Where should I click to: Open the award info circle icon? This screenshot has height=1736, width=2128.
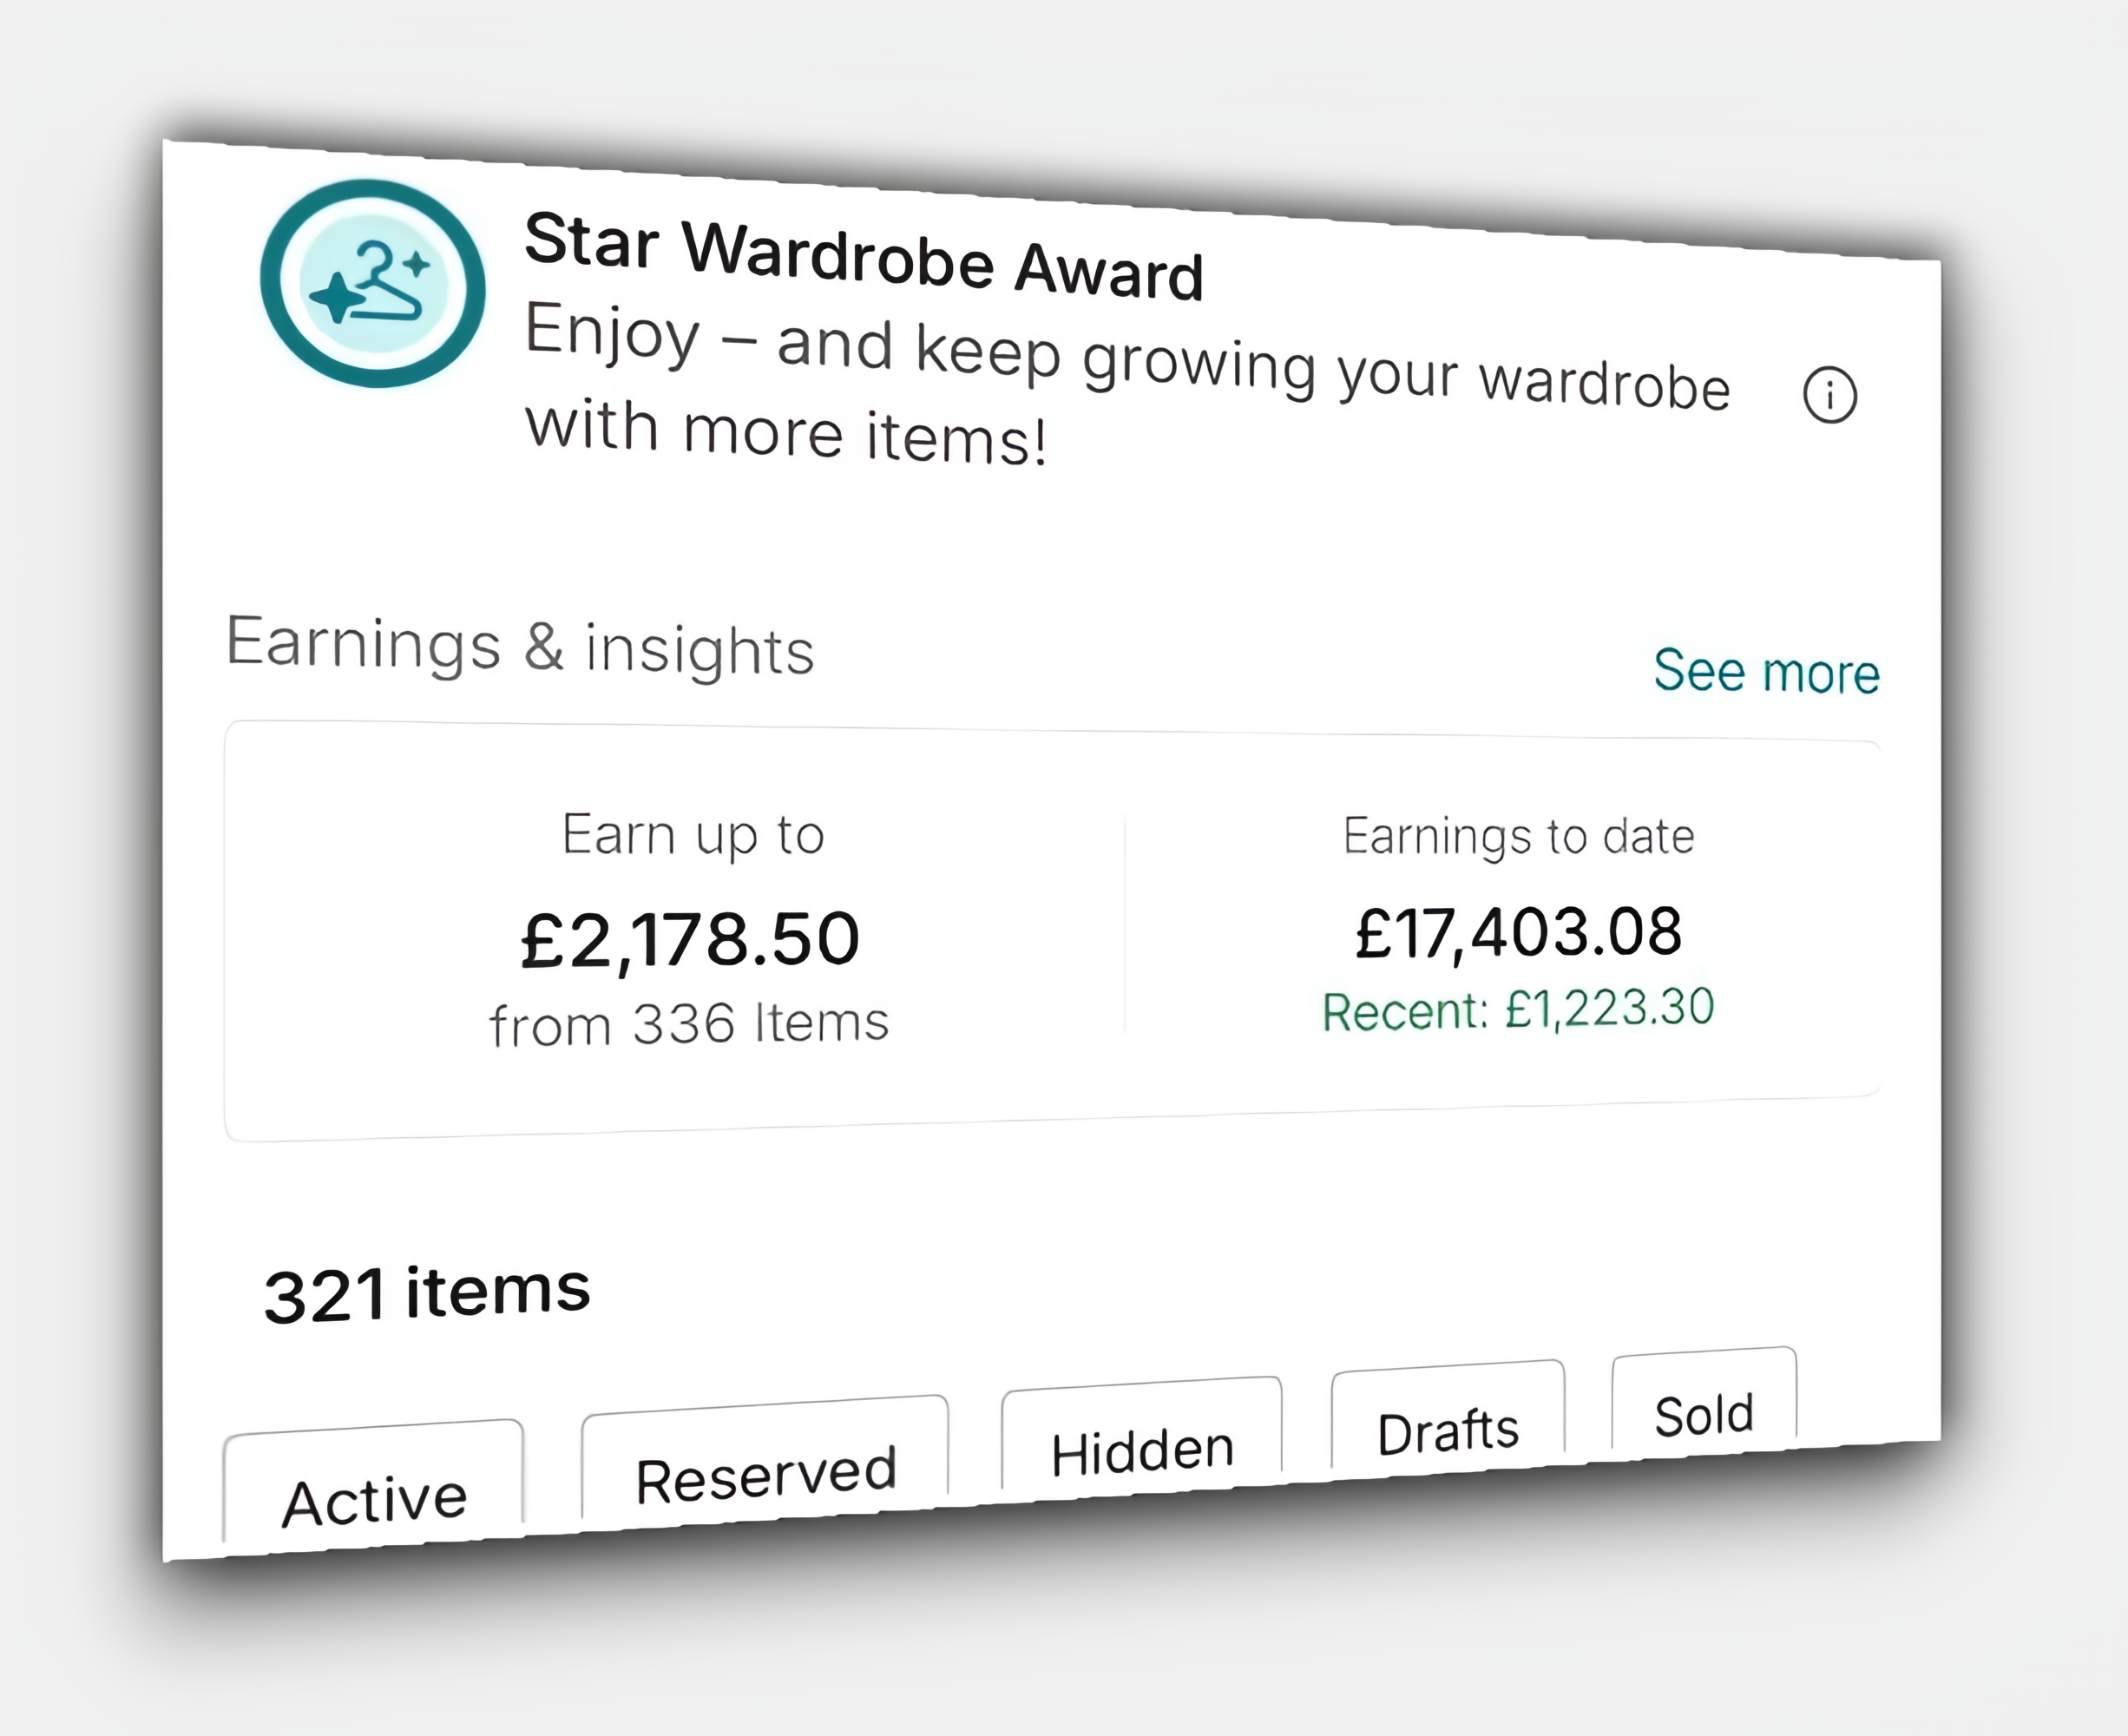coord(1829,395)
